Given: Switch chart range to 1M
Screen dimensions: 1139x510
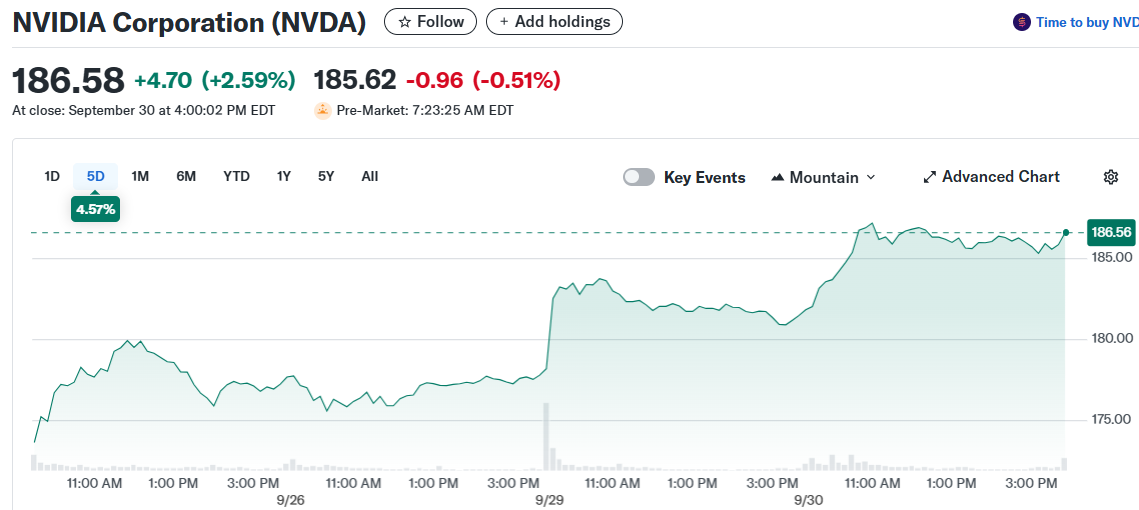Looking at the screenshot, I should (140, 176).
